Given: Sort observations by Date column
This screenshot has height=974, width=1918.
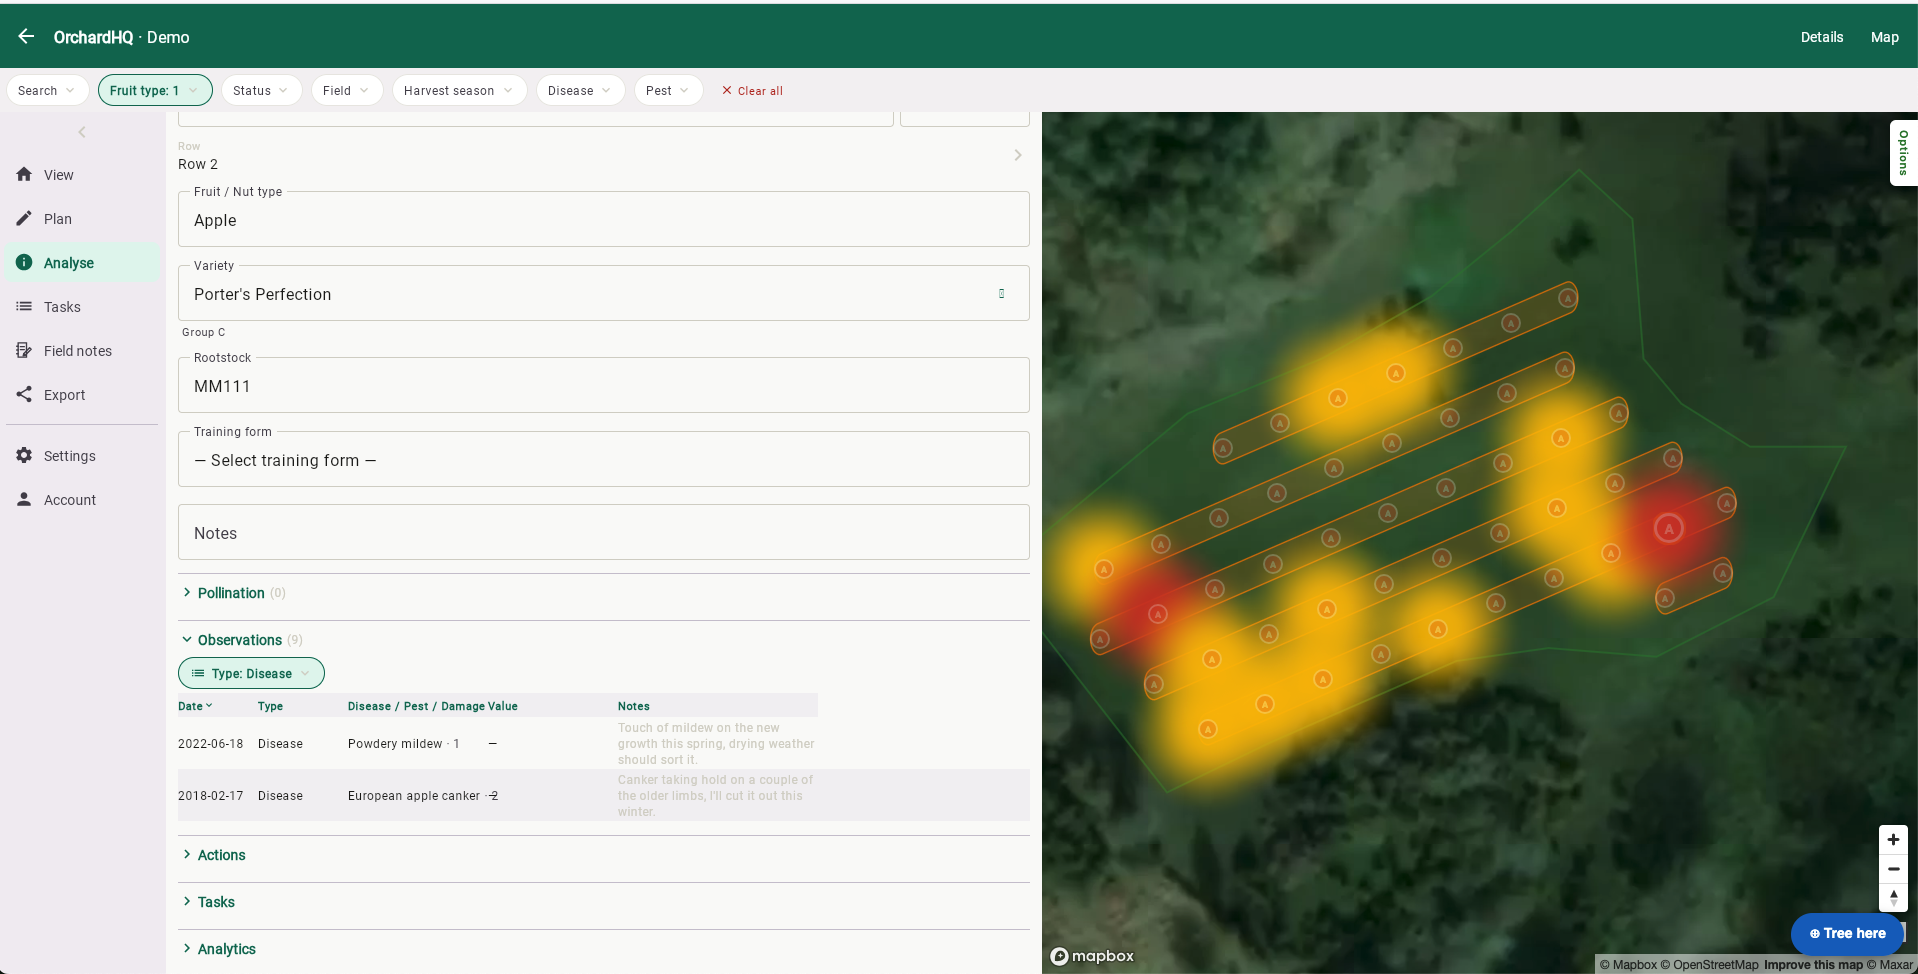Looking at the screenshot, I should [195, 706].
